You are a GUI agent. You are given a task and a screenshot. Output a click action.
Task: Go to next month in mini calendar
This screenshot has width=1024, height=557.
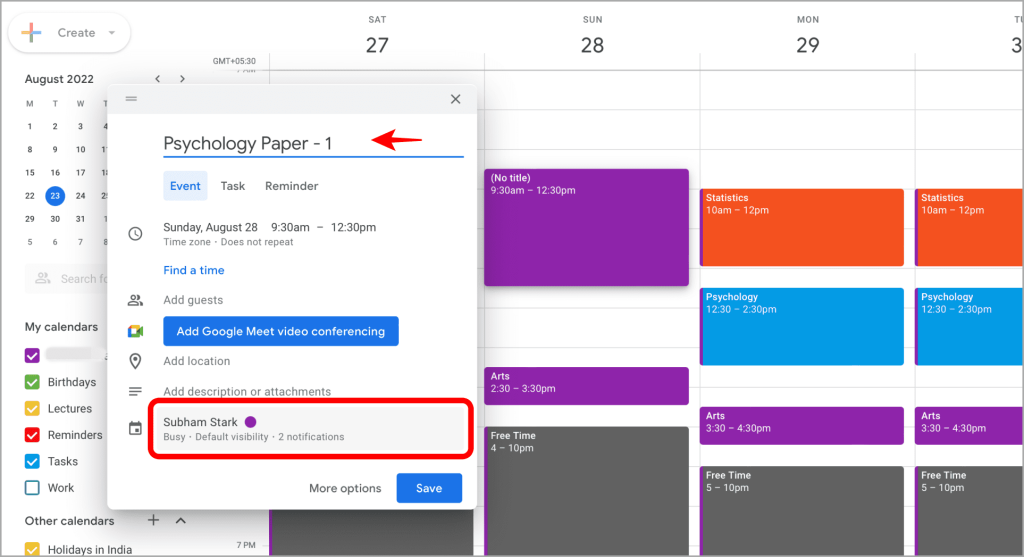pyautogui.click(x=182, y=78)
